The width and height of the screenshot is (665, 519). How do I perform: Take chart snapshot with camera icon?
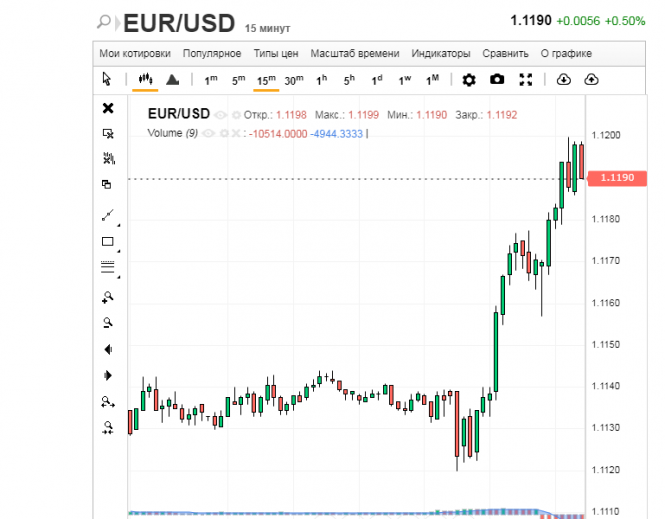point(497,79)
